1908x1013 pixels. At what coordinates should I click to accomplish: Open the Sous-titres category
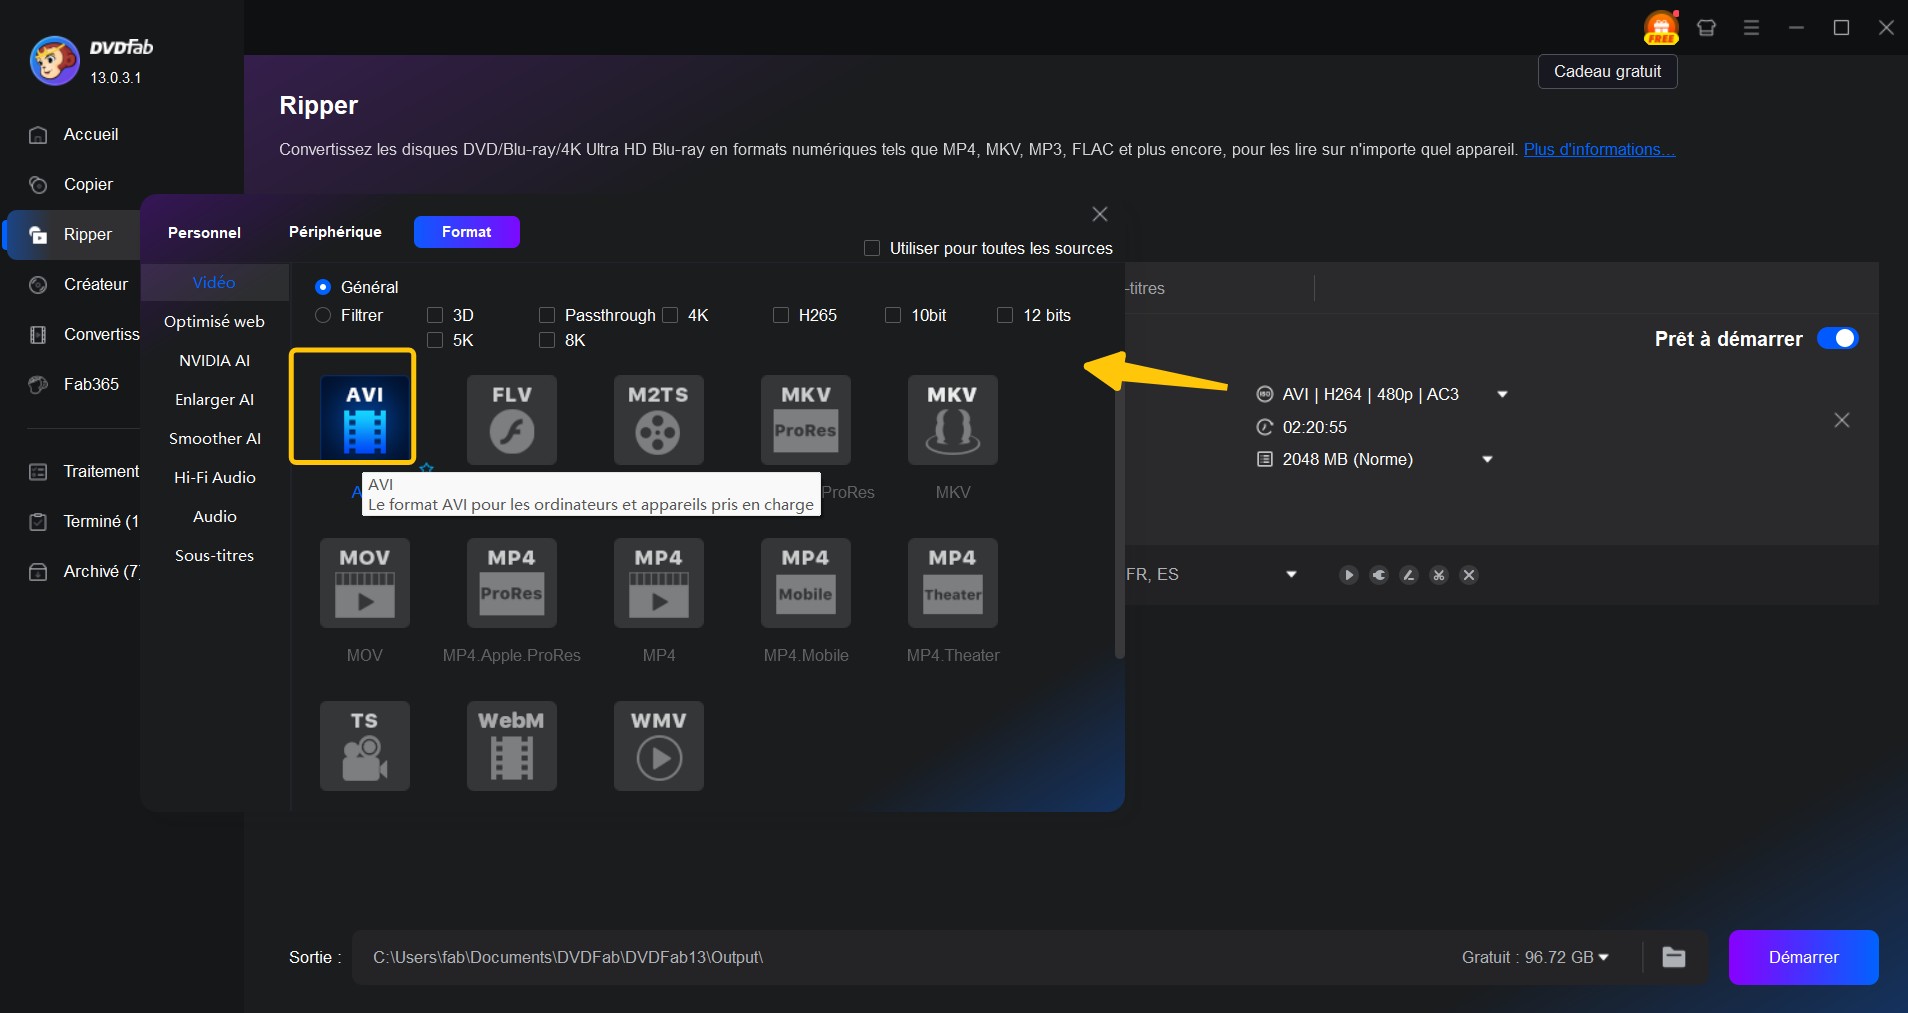pos(214,556)
